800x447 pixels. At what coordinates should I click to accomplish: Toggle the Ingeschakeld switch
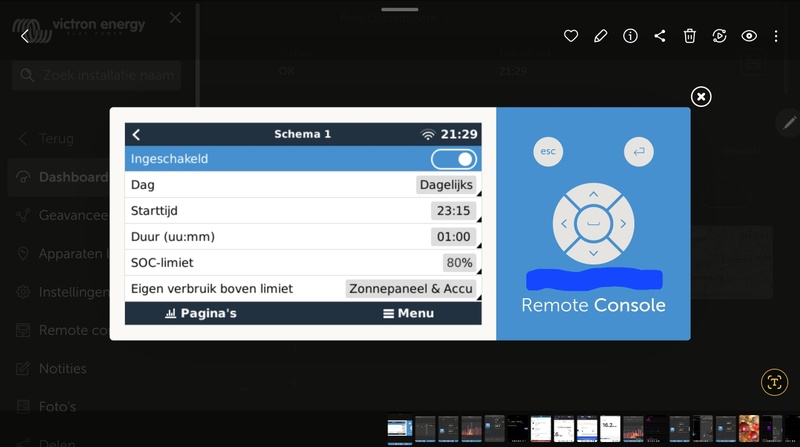click(x=454, y=159)
